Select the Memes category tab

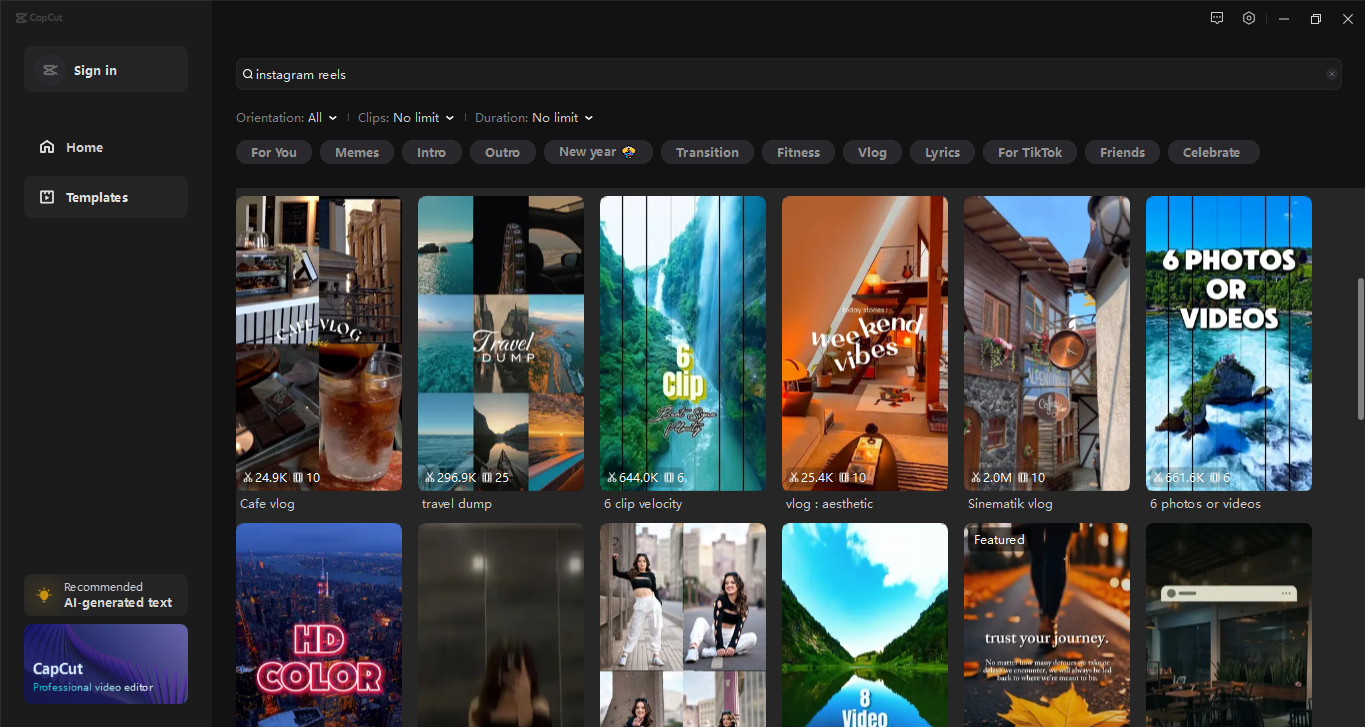(x=356, y=152)
